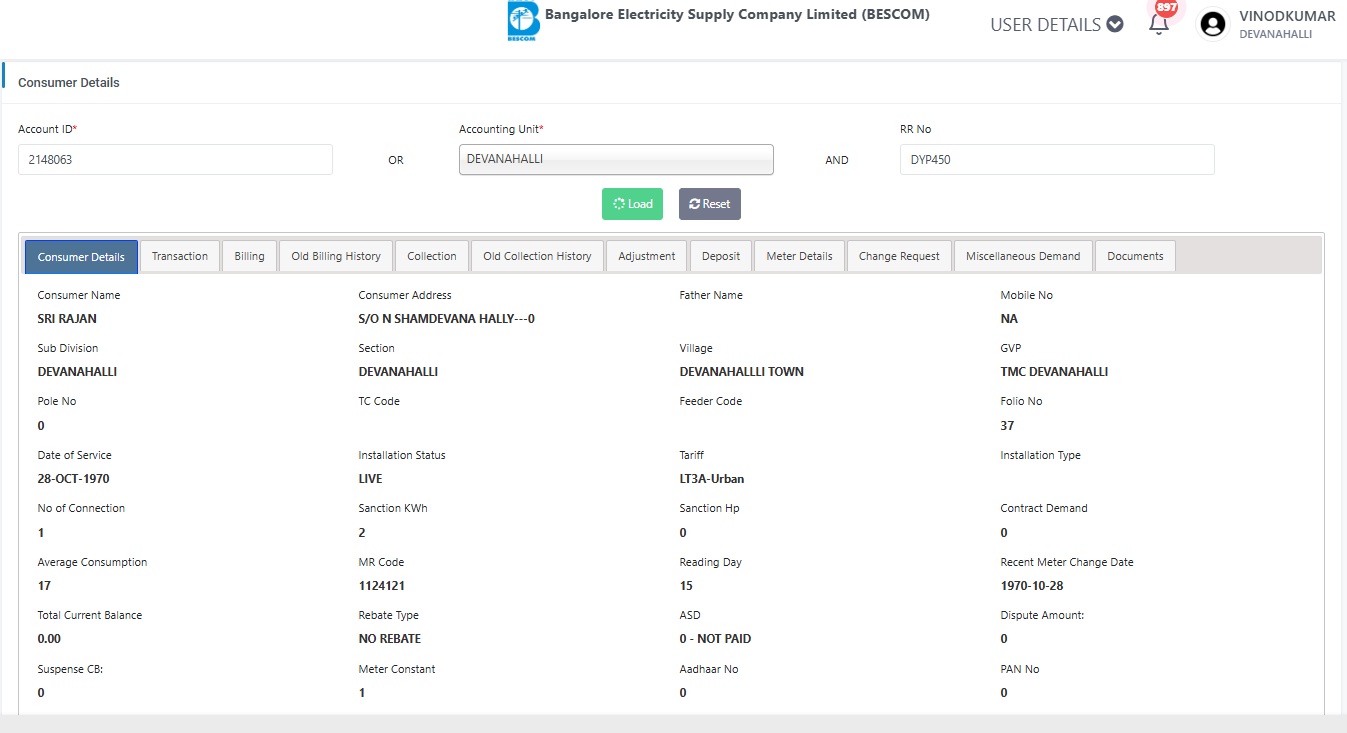Open the Meter Details tab

[799, 256]
